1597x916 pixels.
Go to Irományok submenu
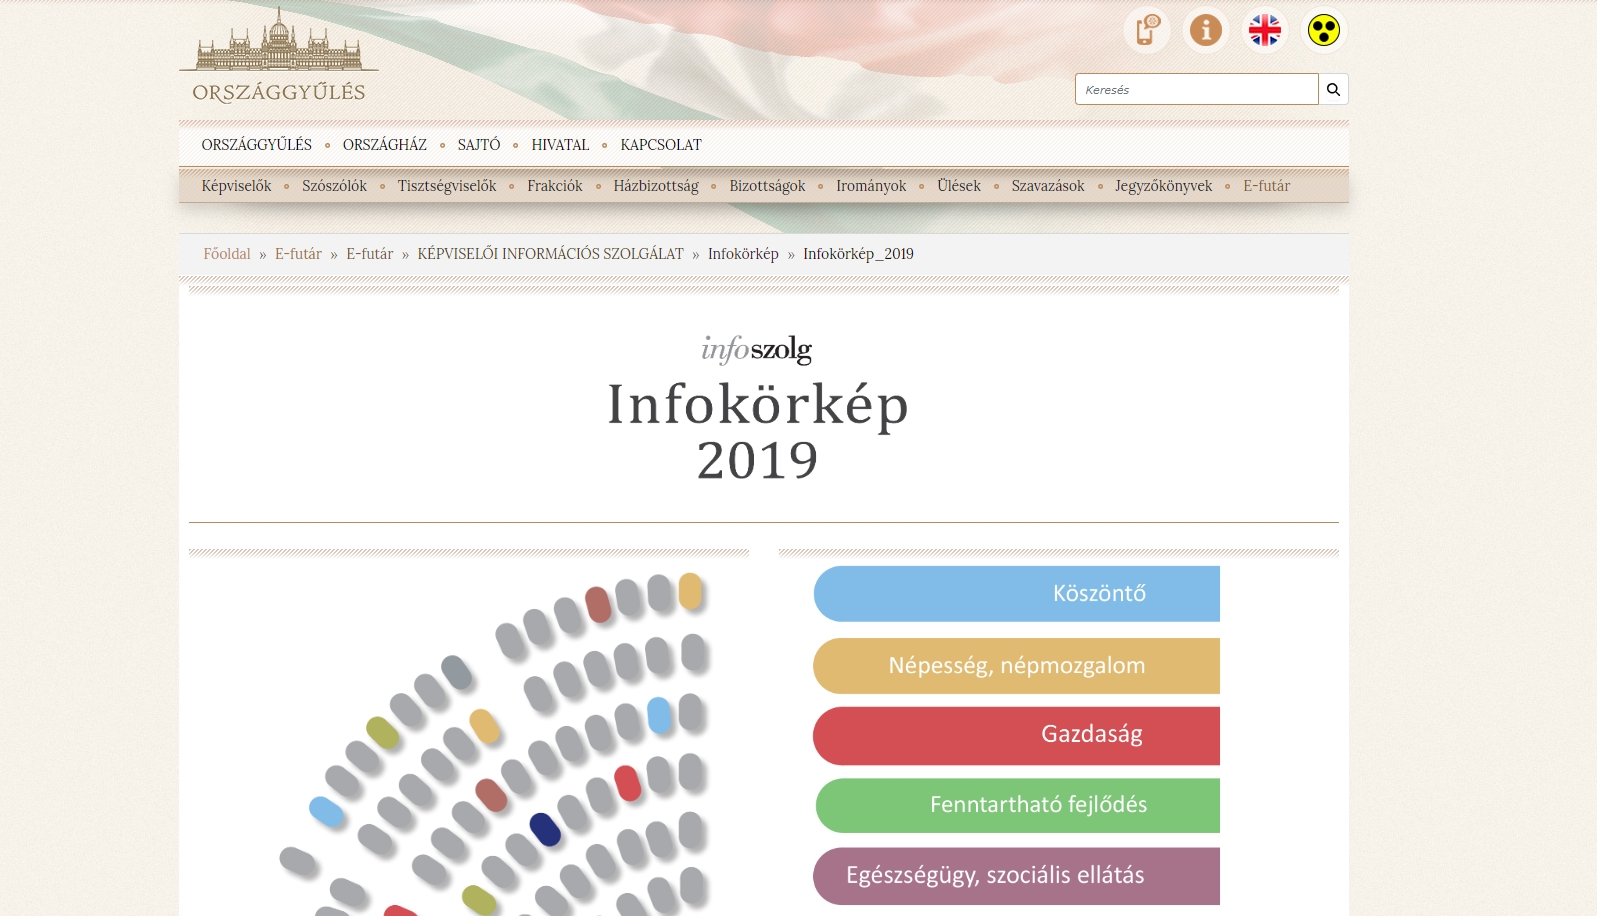[871, 186]
